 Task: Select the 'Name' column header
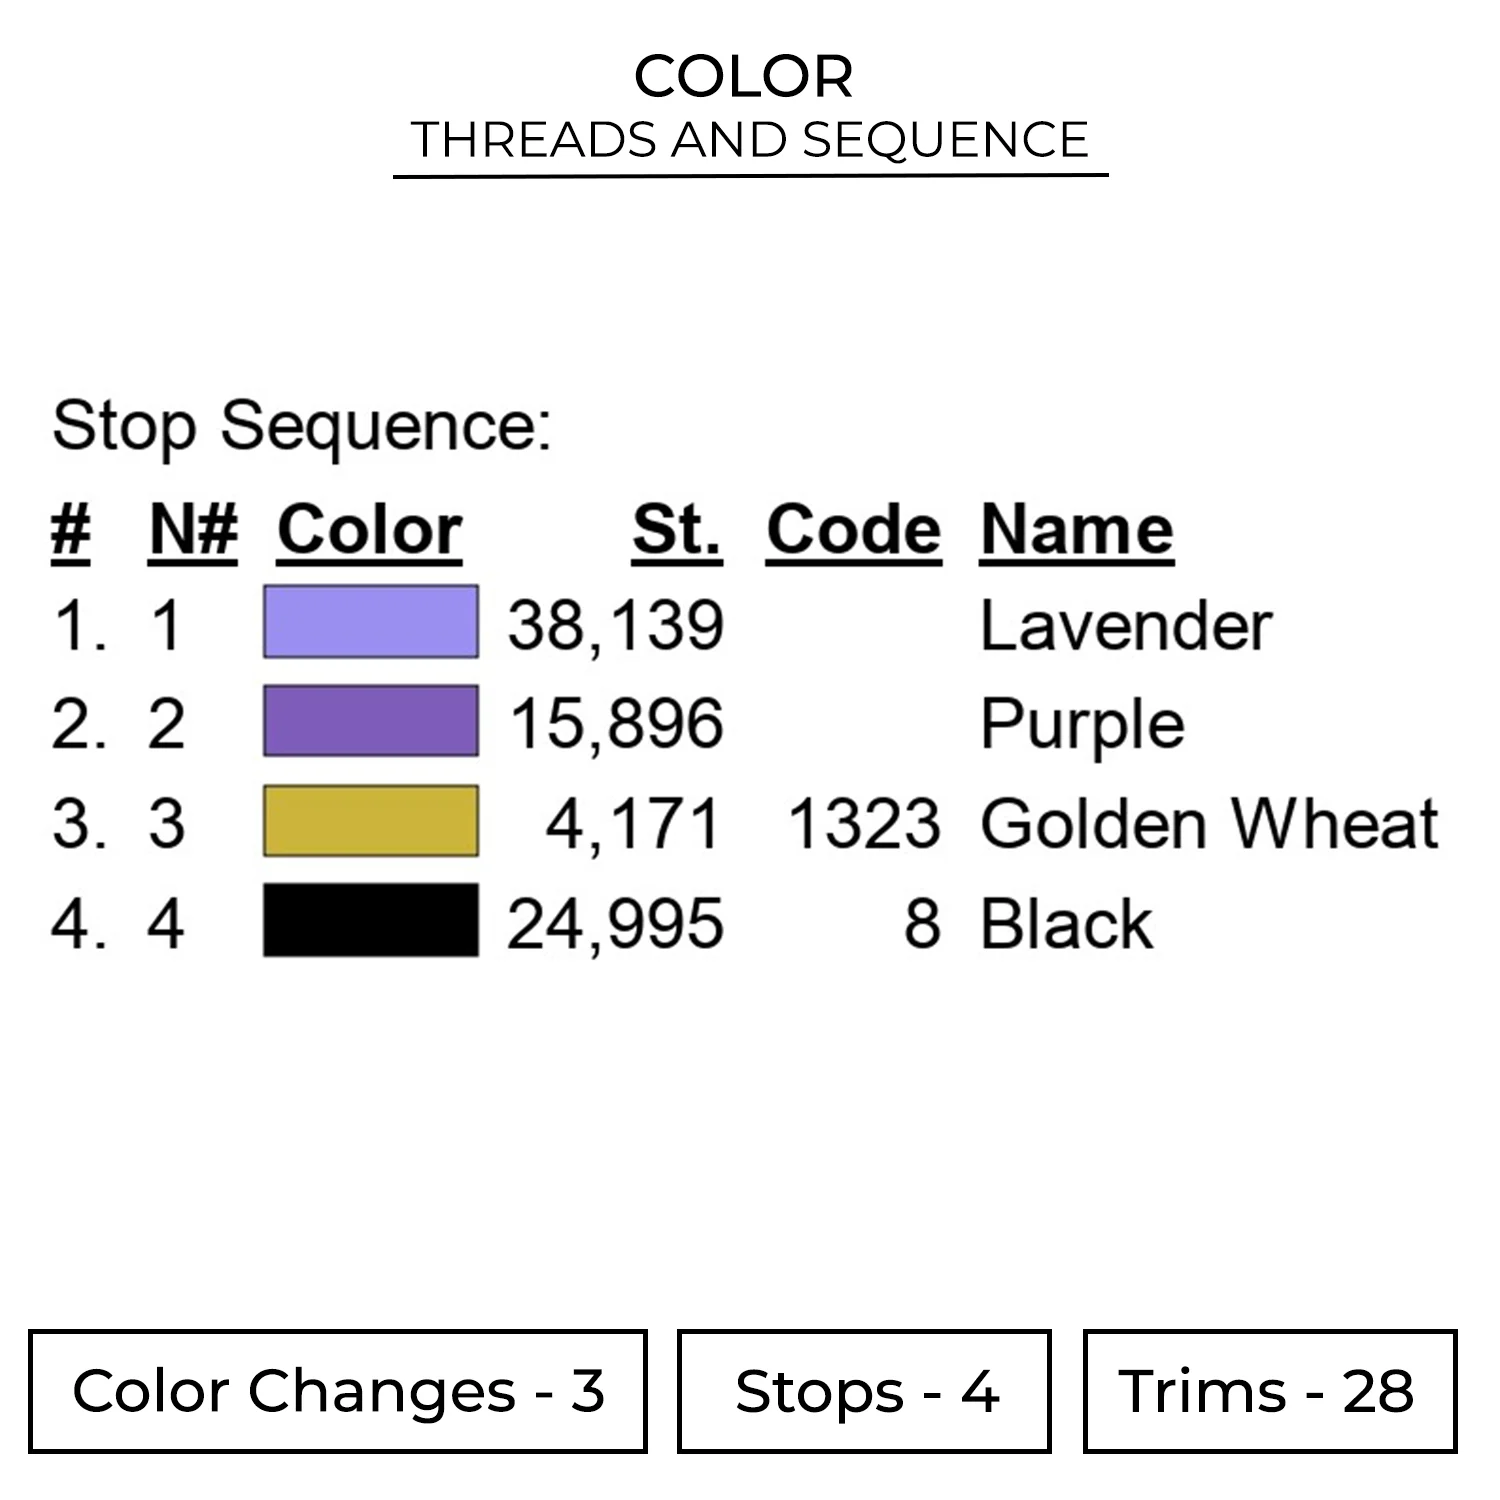(x=1076, y=530)
